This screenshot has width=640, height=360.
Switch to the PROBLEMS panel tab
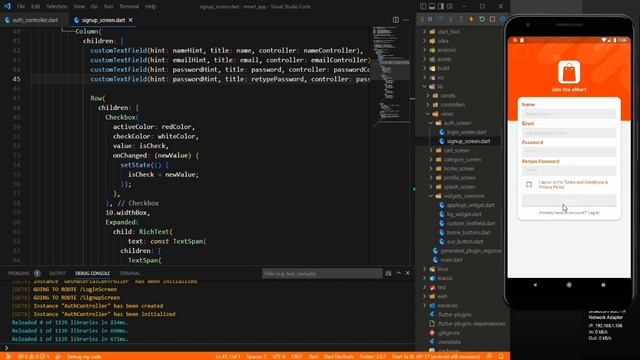click(19, 273)
